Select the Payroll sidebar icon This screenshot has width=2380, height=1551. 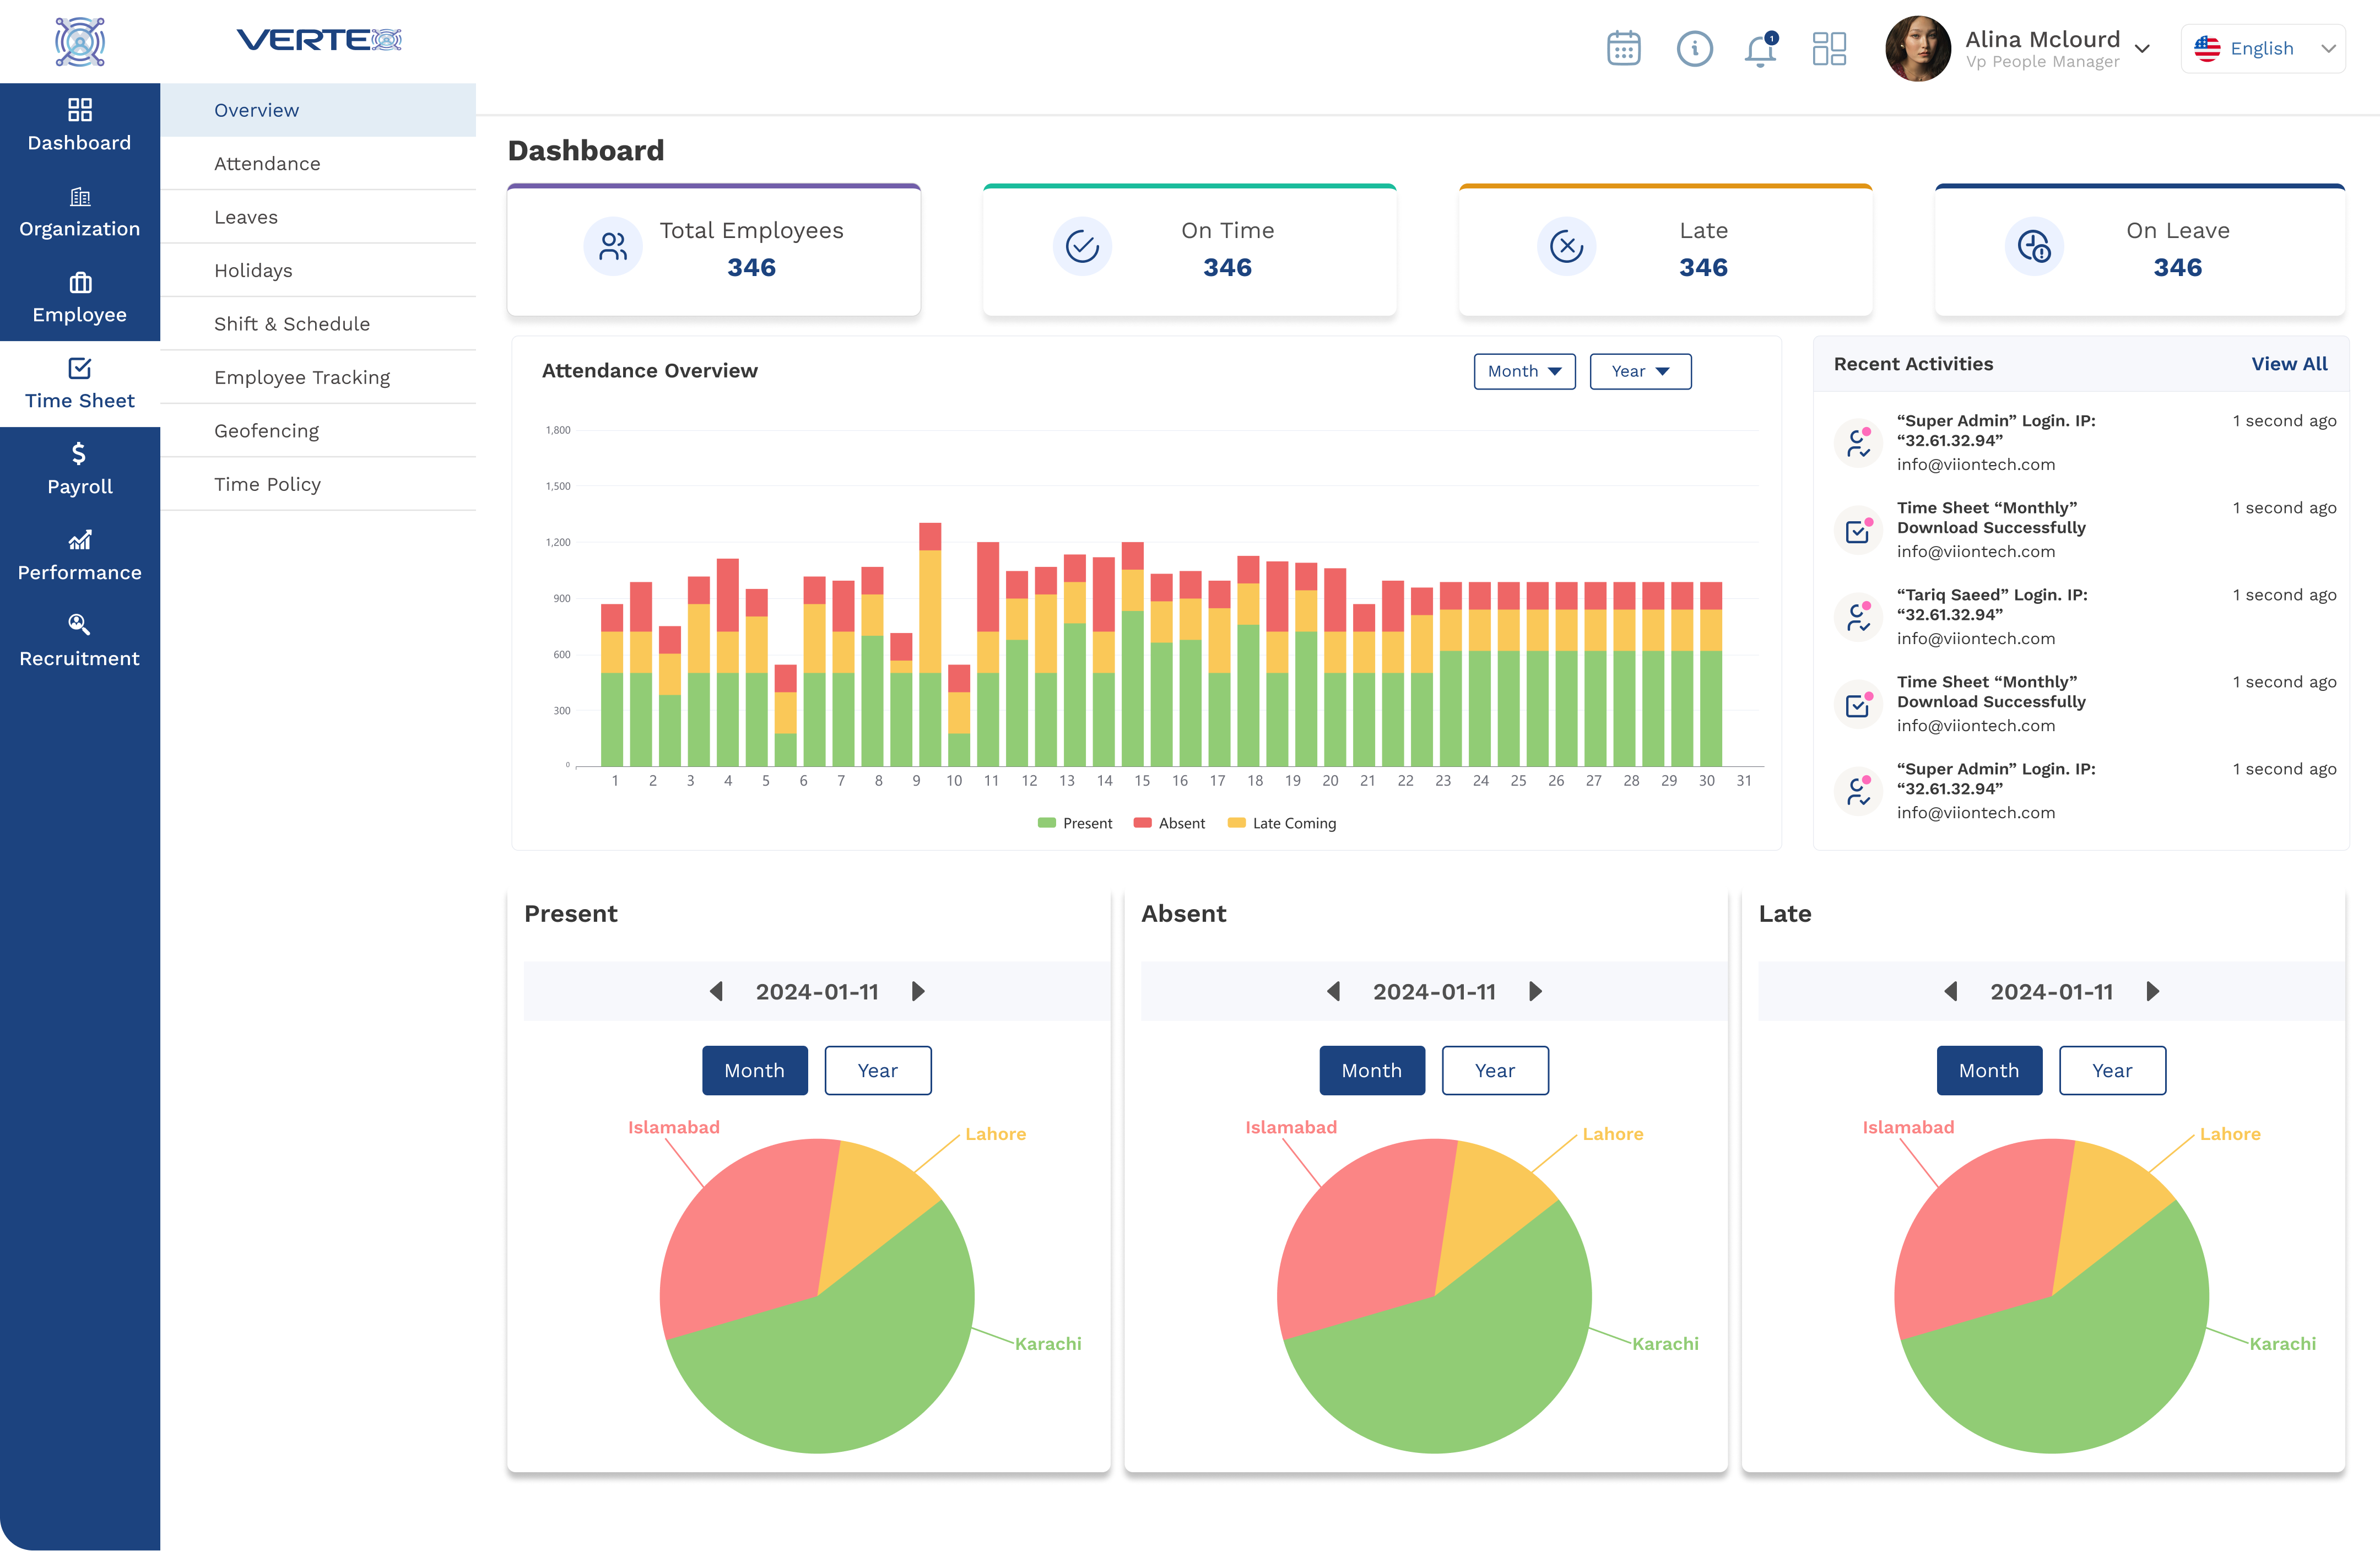tap(79, 468)
